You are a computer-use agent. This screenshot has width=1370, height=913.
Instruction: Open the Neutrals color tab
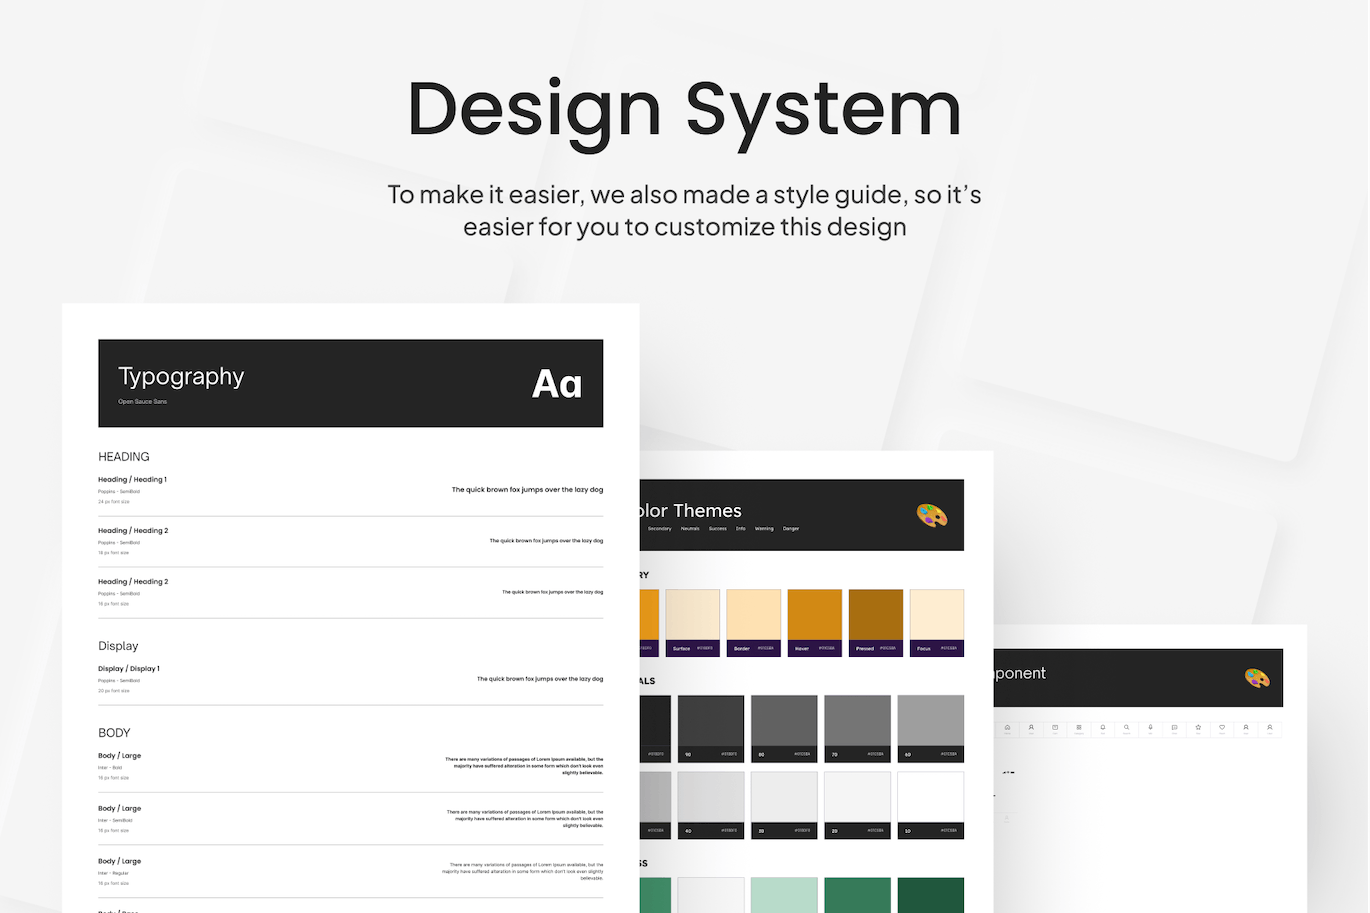tap(690, 529)
